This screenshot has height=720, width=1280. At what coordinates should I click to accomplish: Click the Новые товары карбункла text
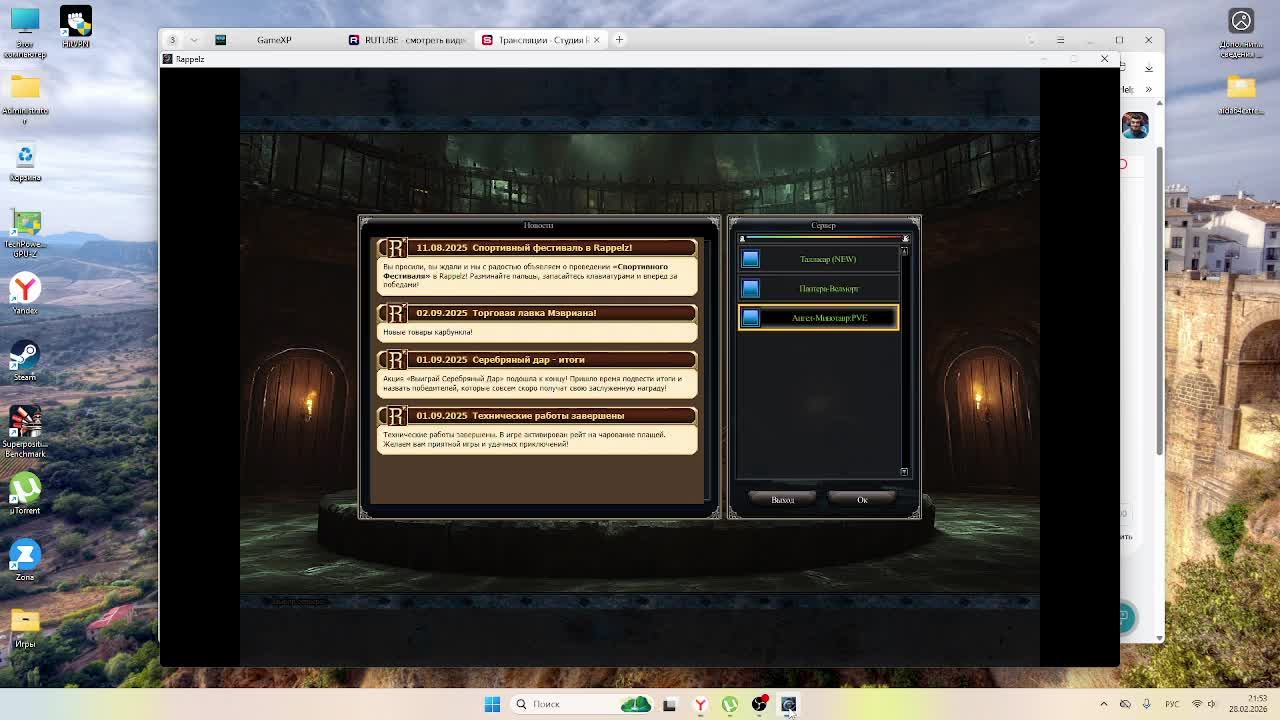pos(427,332)
